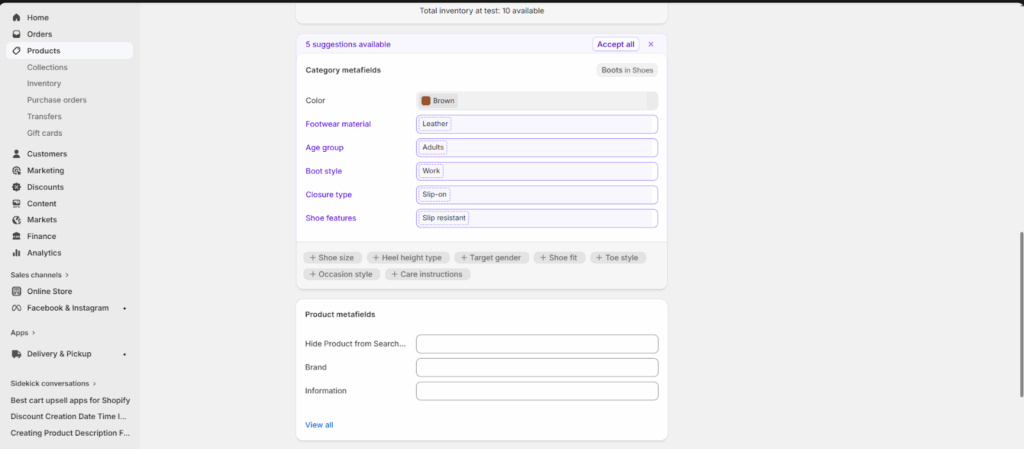The height and width of the screenshot is (449, 1024).
Task: Click the Brown color swatch chip
Action: (x=438, y=101)
